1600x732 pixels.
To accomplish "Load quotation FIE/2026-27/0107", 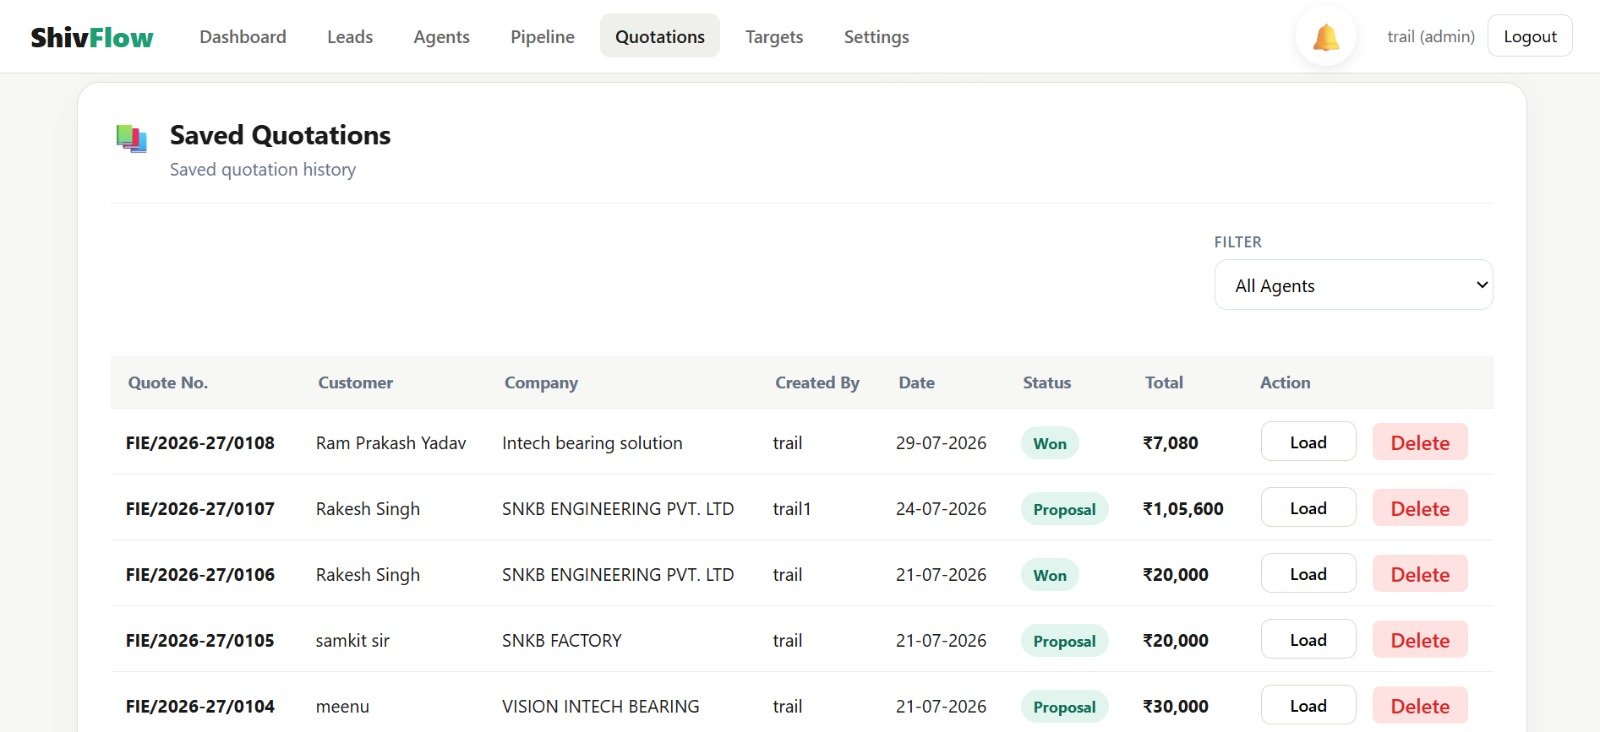I will click(1308, 508).
